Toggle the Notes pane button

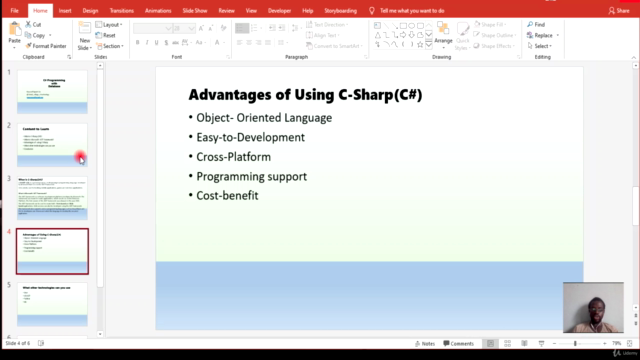point(424,344)
